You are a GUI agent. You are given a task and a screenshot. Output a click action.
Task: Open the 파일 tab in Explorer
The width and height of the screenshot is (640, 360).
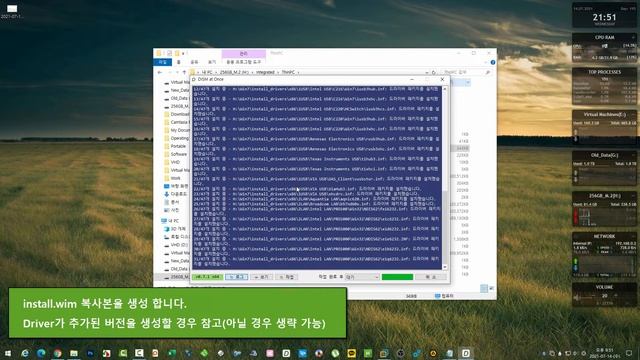162,62
